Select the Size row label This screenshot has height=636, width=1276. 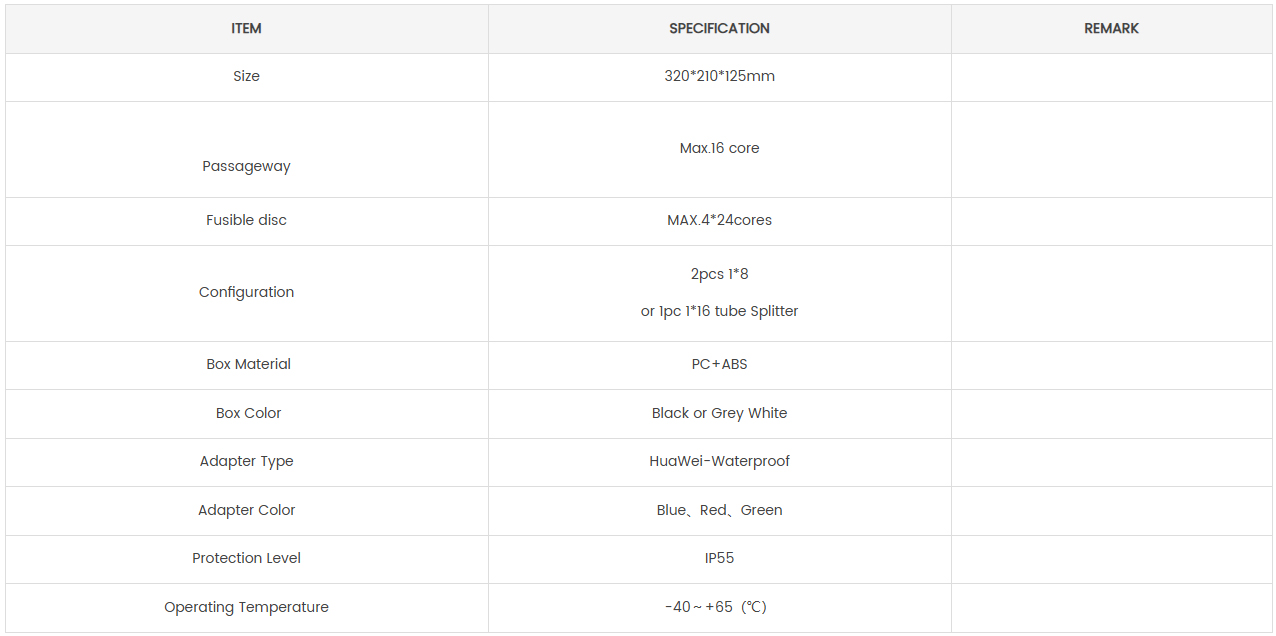point(246,76)
